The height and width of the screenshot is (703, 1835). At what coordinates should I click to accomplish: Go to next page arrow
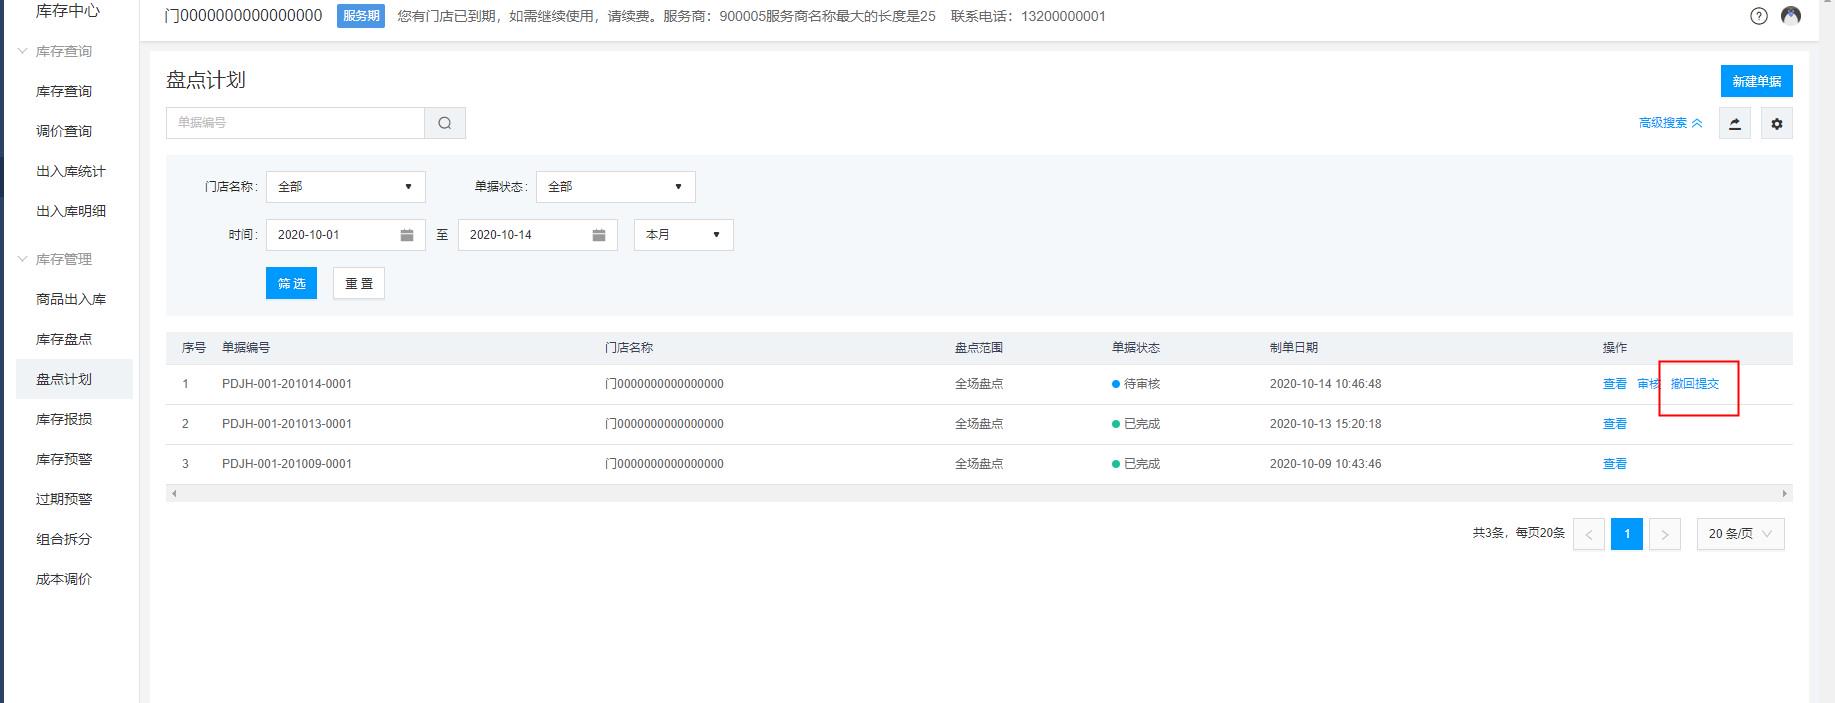coord(1664,534)
